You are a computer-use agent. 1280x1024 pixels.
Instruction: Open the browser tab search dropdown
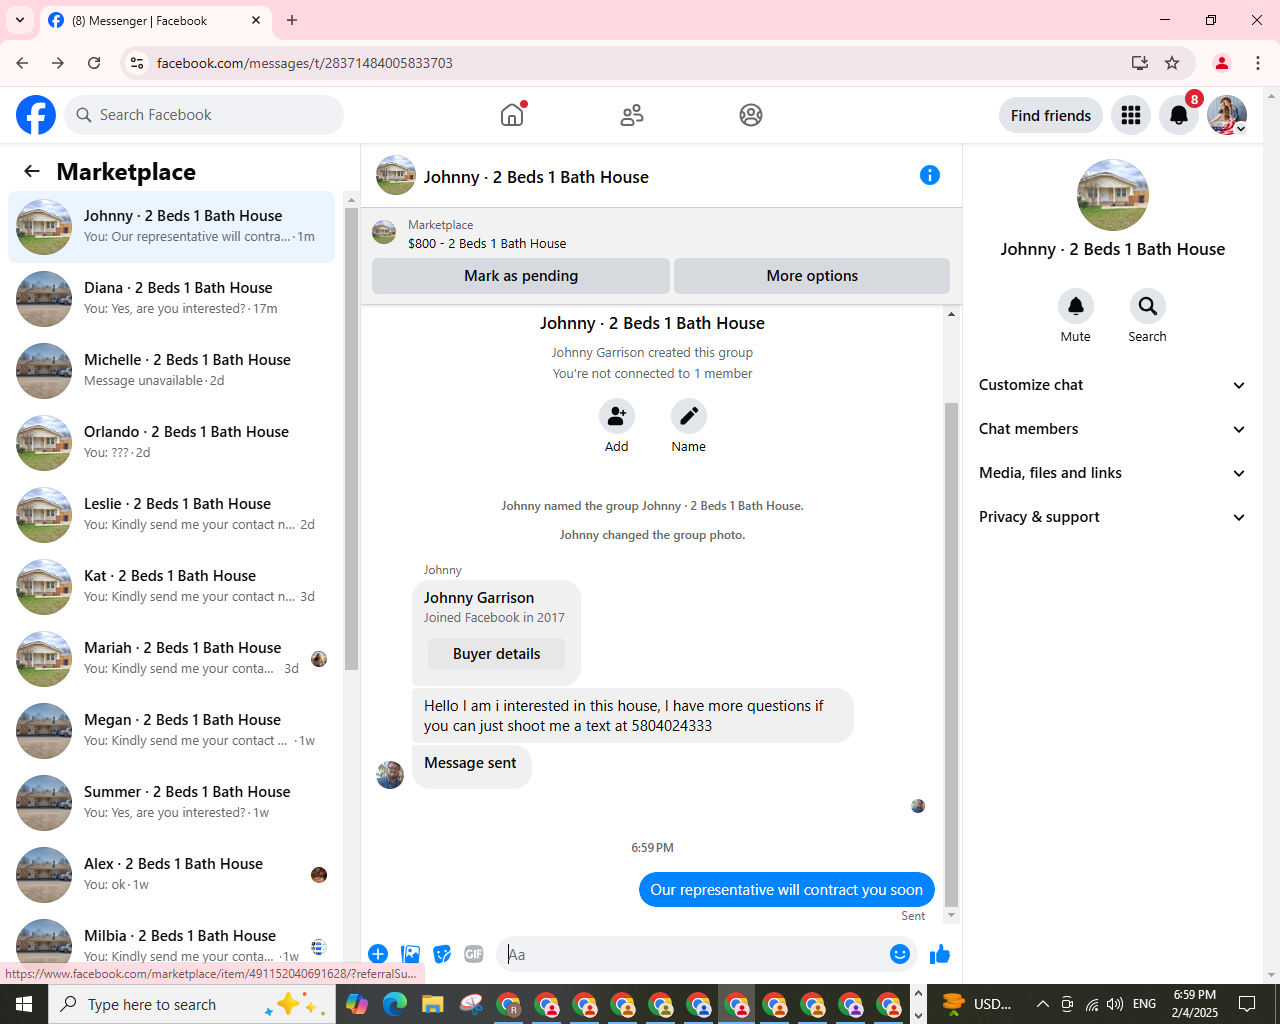(x=20, y=20)
